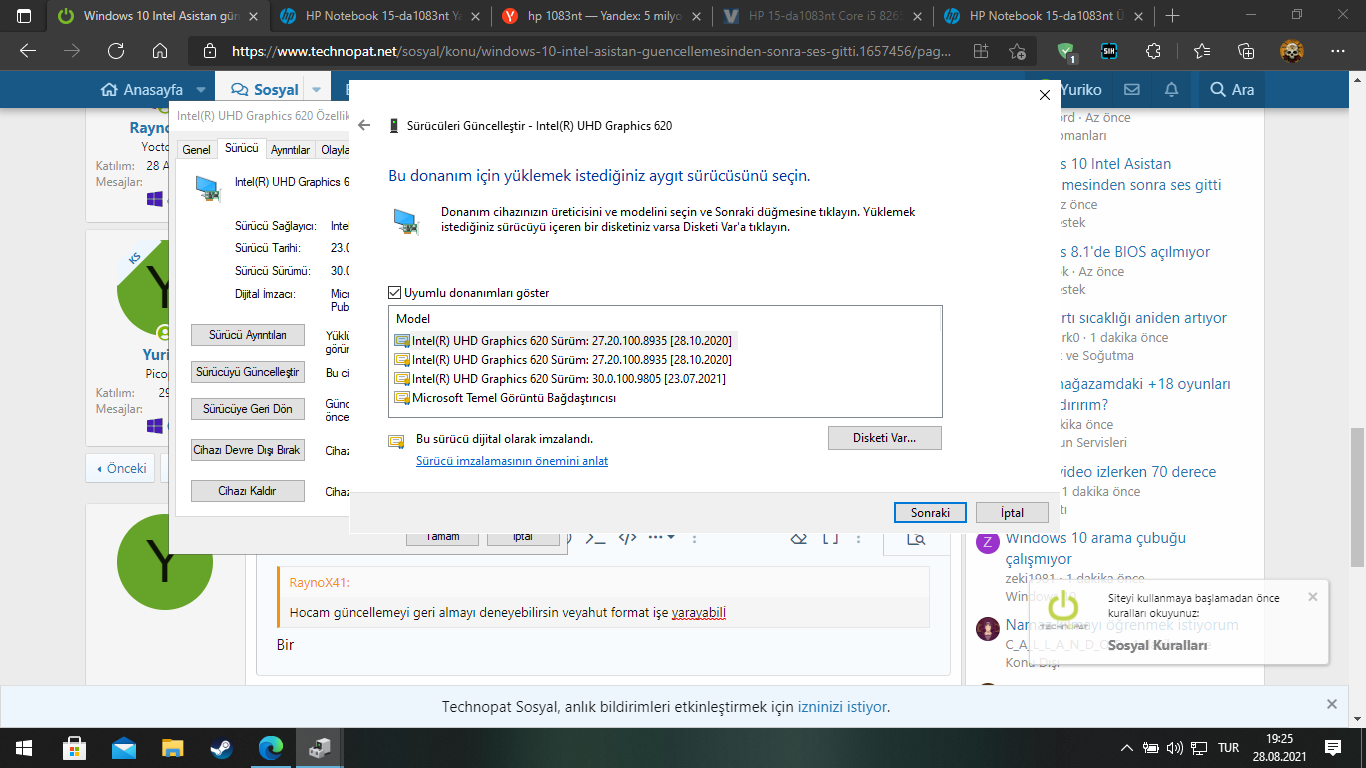This screenshot has width=1366, height=768.
Task: Open the forum inbox envelope icon
Action: (x=1132, y=89)
